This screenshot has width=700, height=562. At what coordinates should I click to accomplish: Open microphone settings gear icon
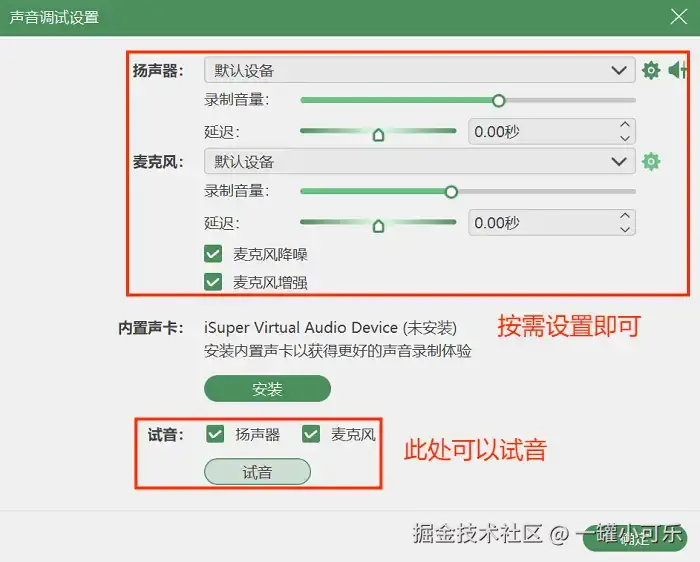pos(650,161)
